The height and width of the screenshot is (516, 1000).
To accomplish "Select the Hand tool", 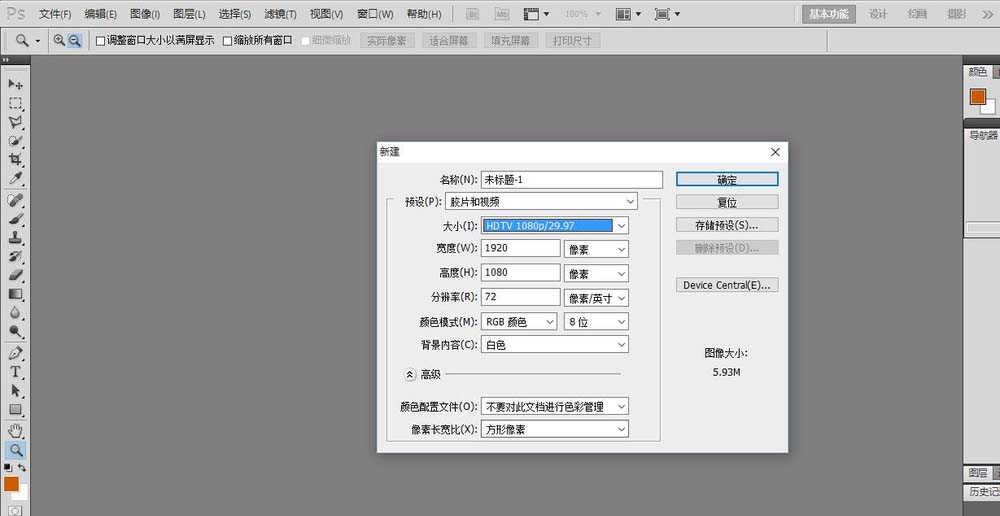I will click(15, 431).
